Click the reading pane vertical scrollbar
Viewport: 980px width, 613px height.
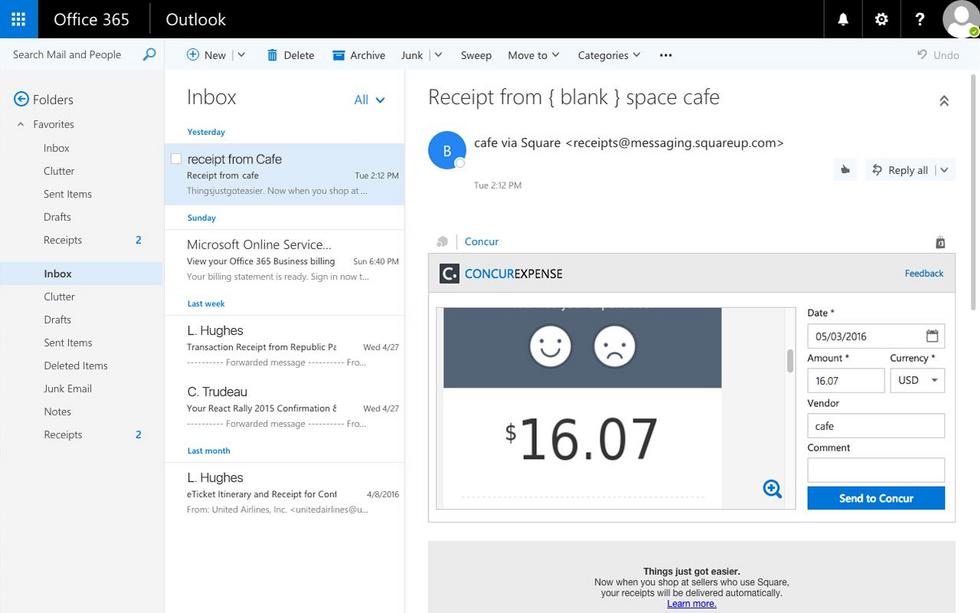click(974, 192)
